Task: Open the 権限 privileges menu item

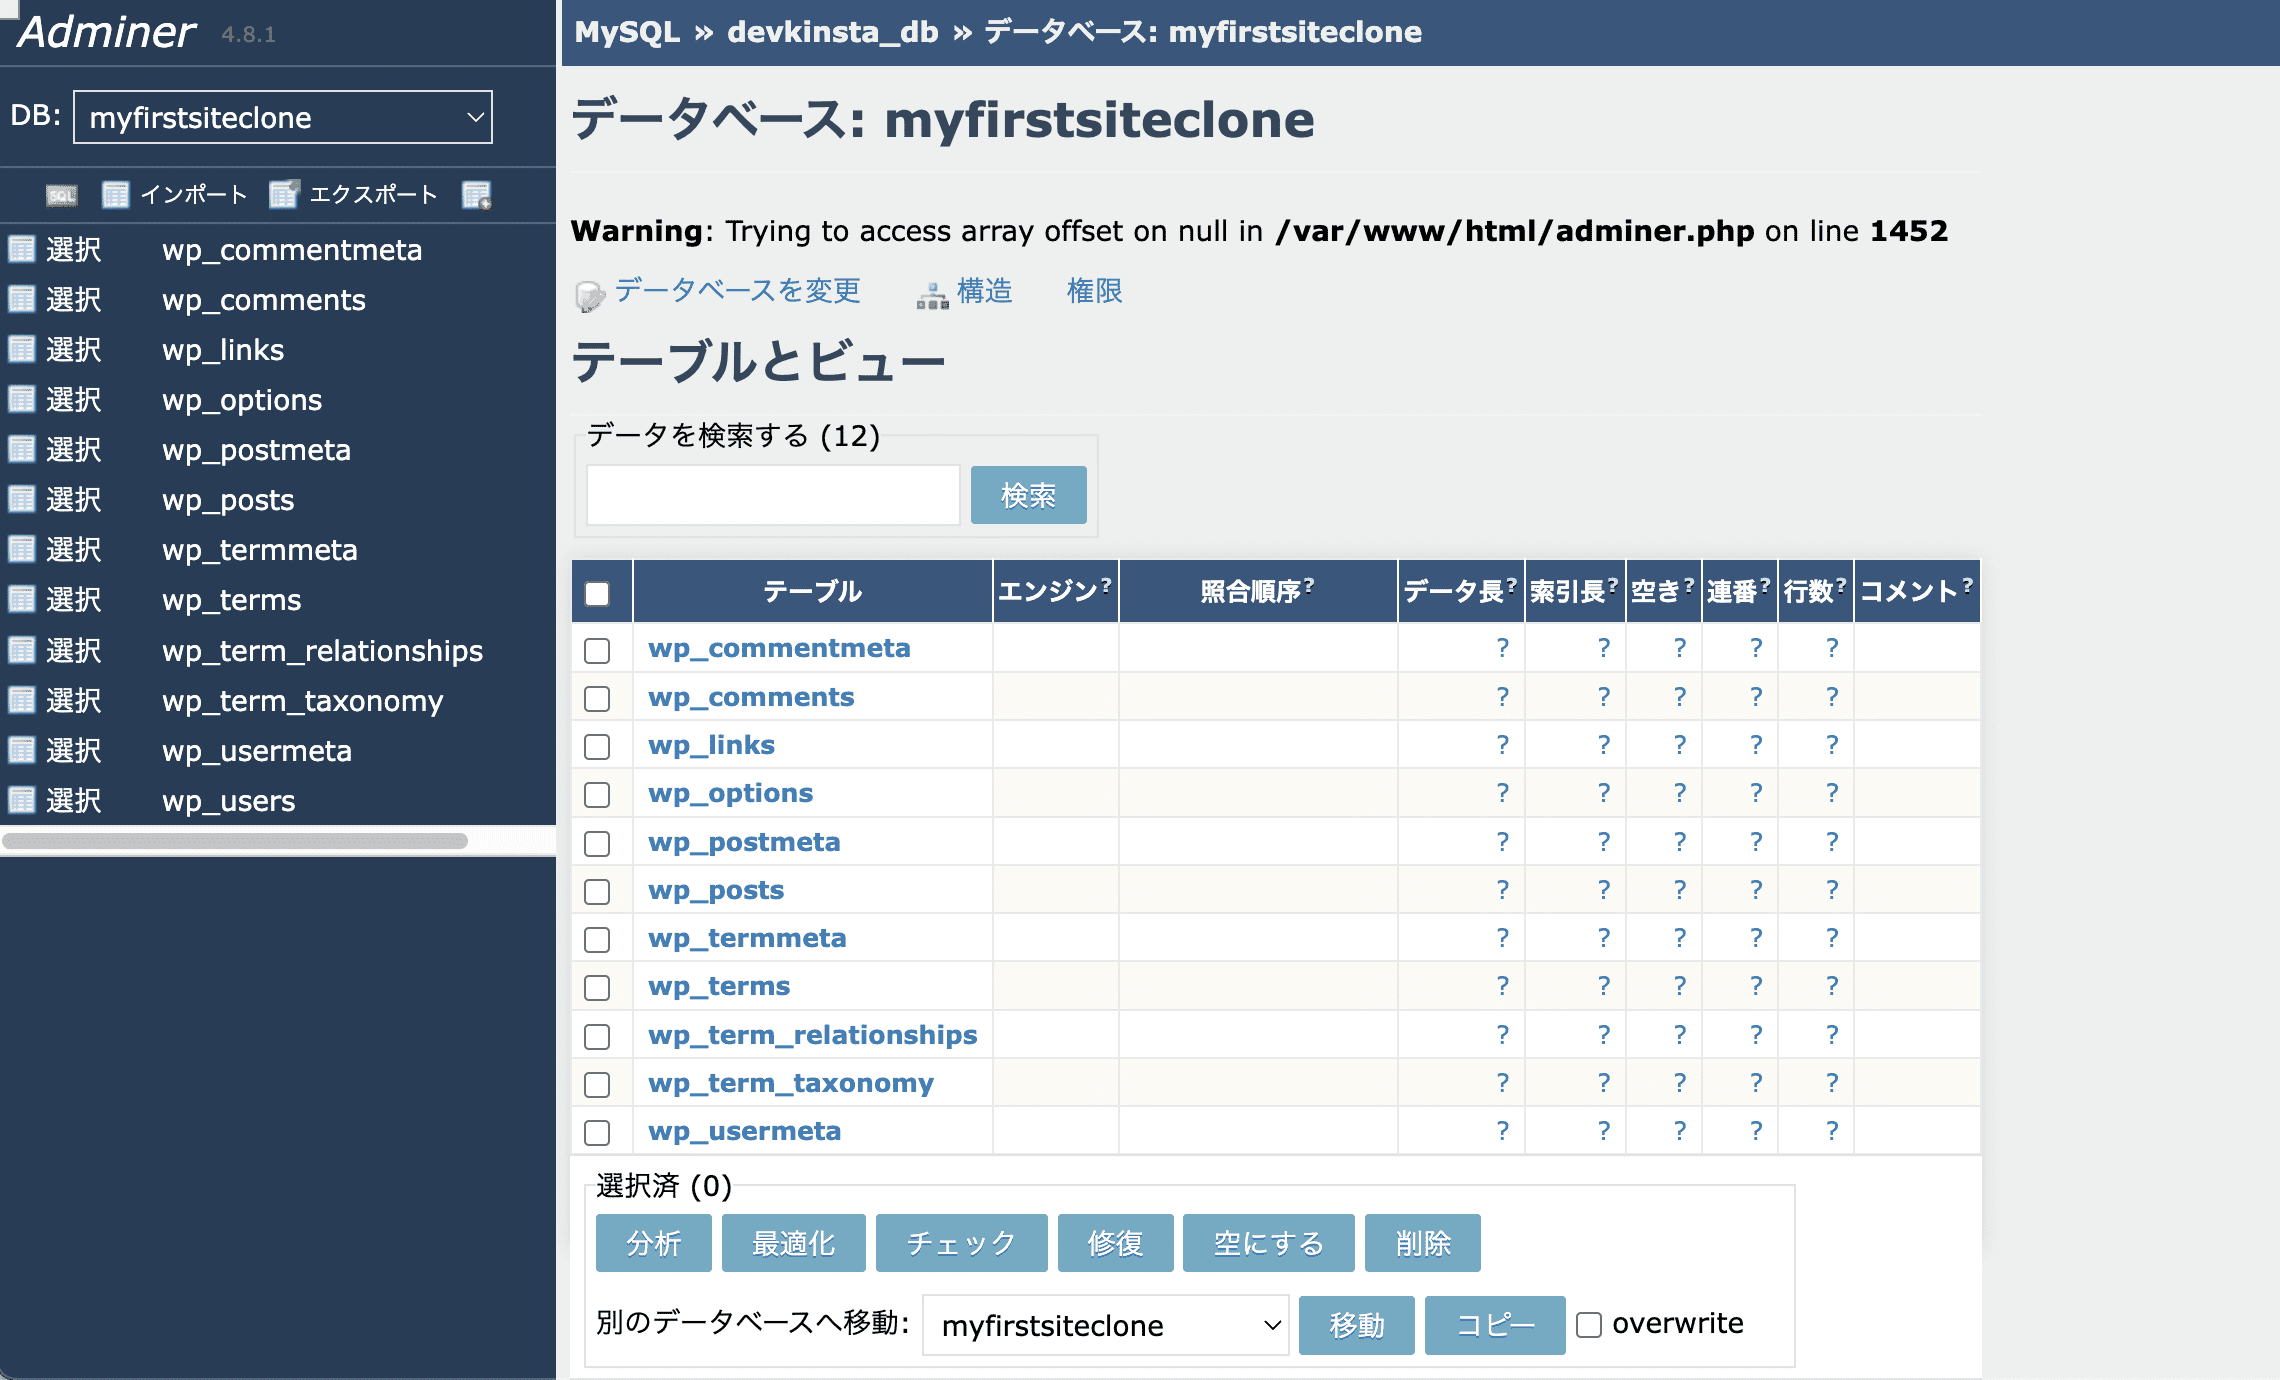Action: click(1094, 291)
